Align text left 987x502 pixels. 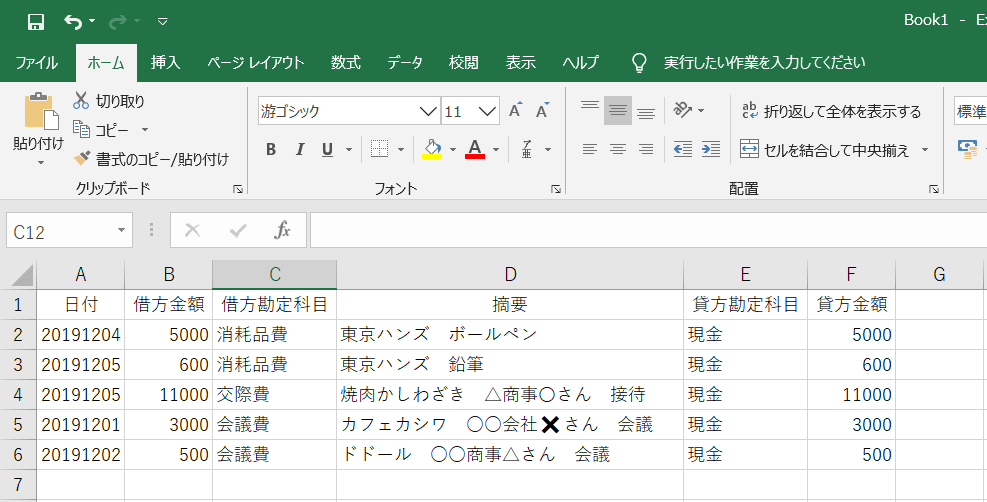pos(590,149)
